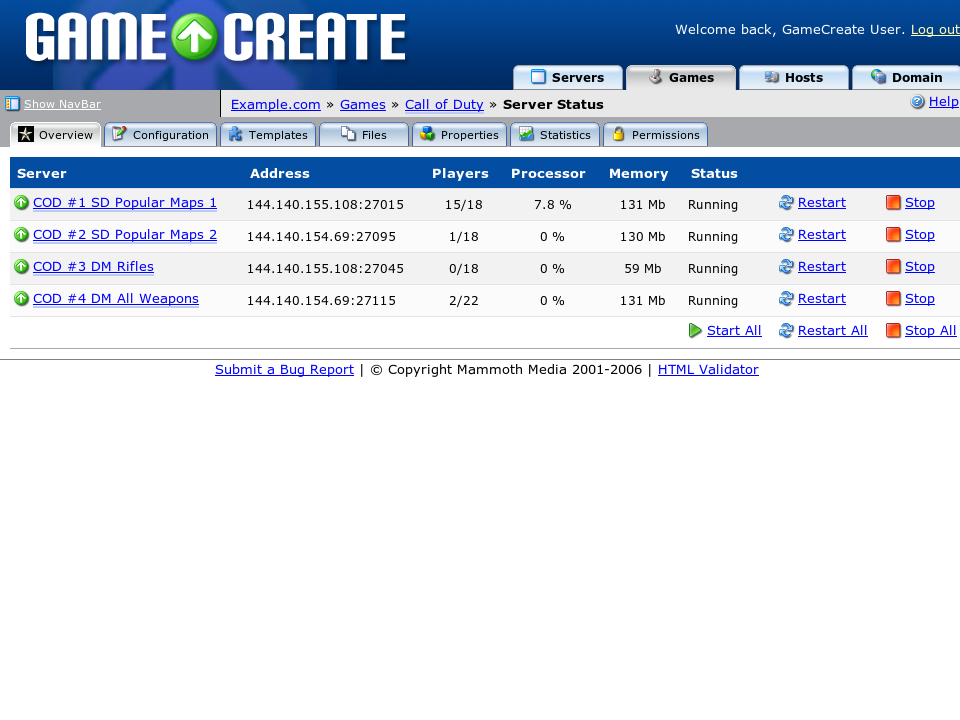Click the restart icon in the COD #1 row

[786, 202]
